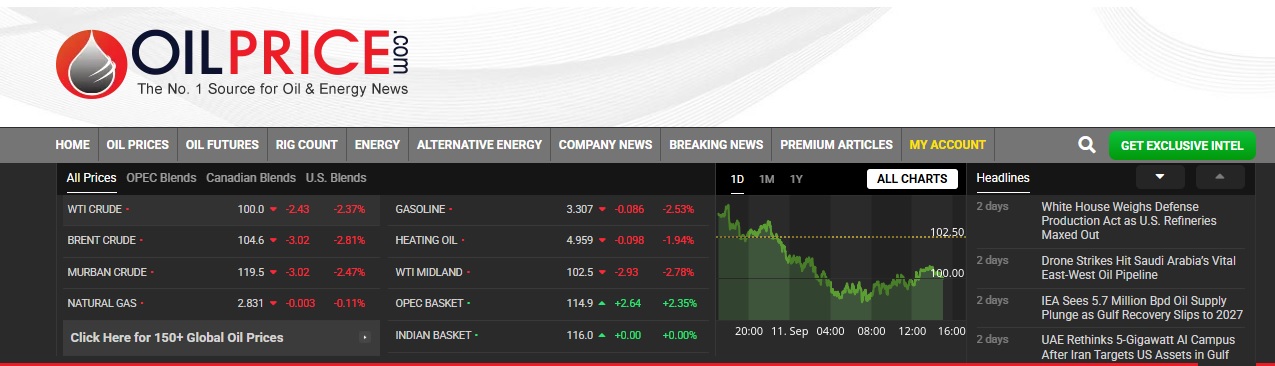Click the red down arrow in the Gasoline row

(602, 210)
